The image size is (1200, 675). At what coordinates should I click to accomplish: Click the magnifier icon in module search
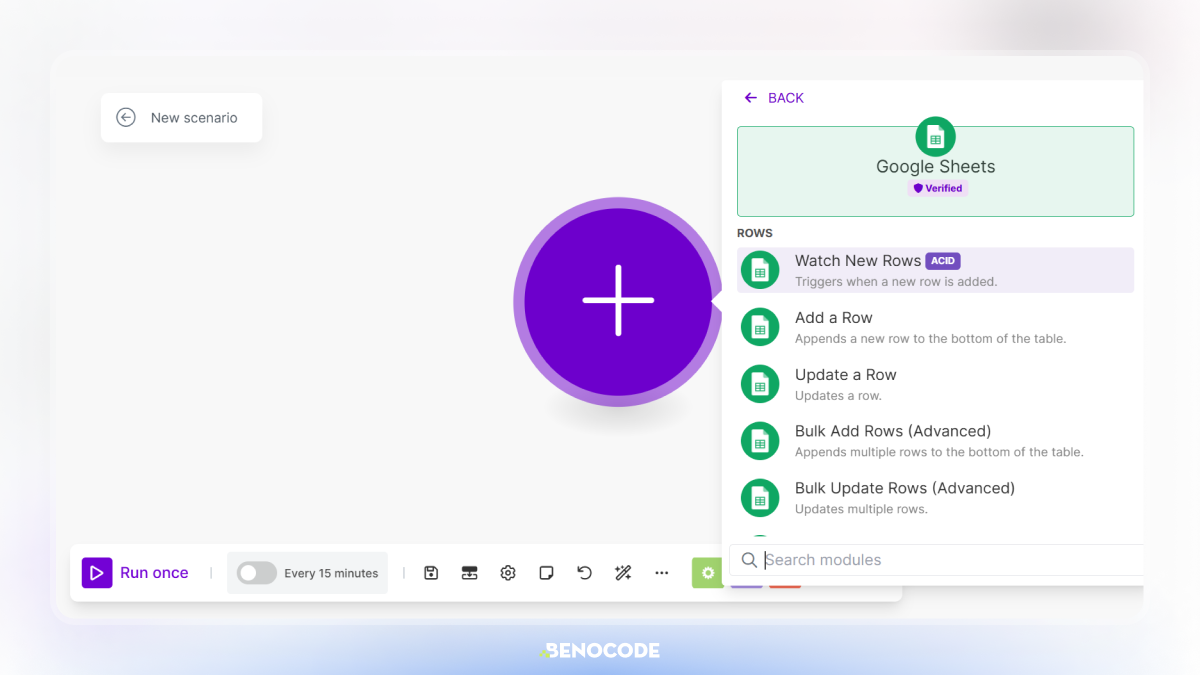[748, 560]
